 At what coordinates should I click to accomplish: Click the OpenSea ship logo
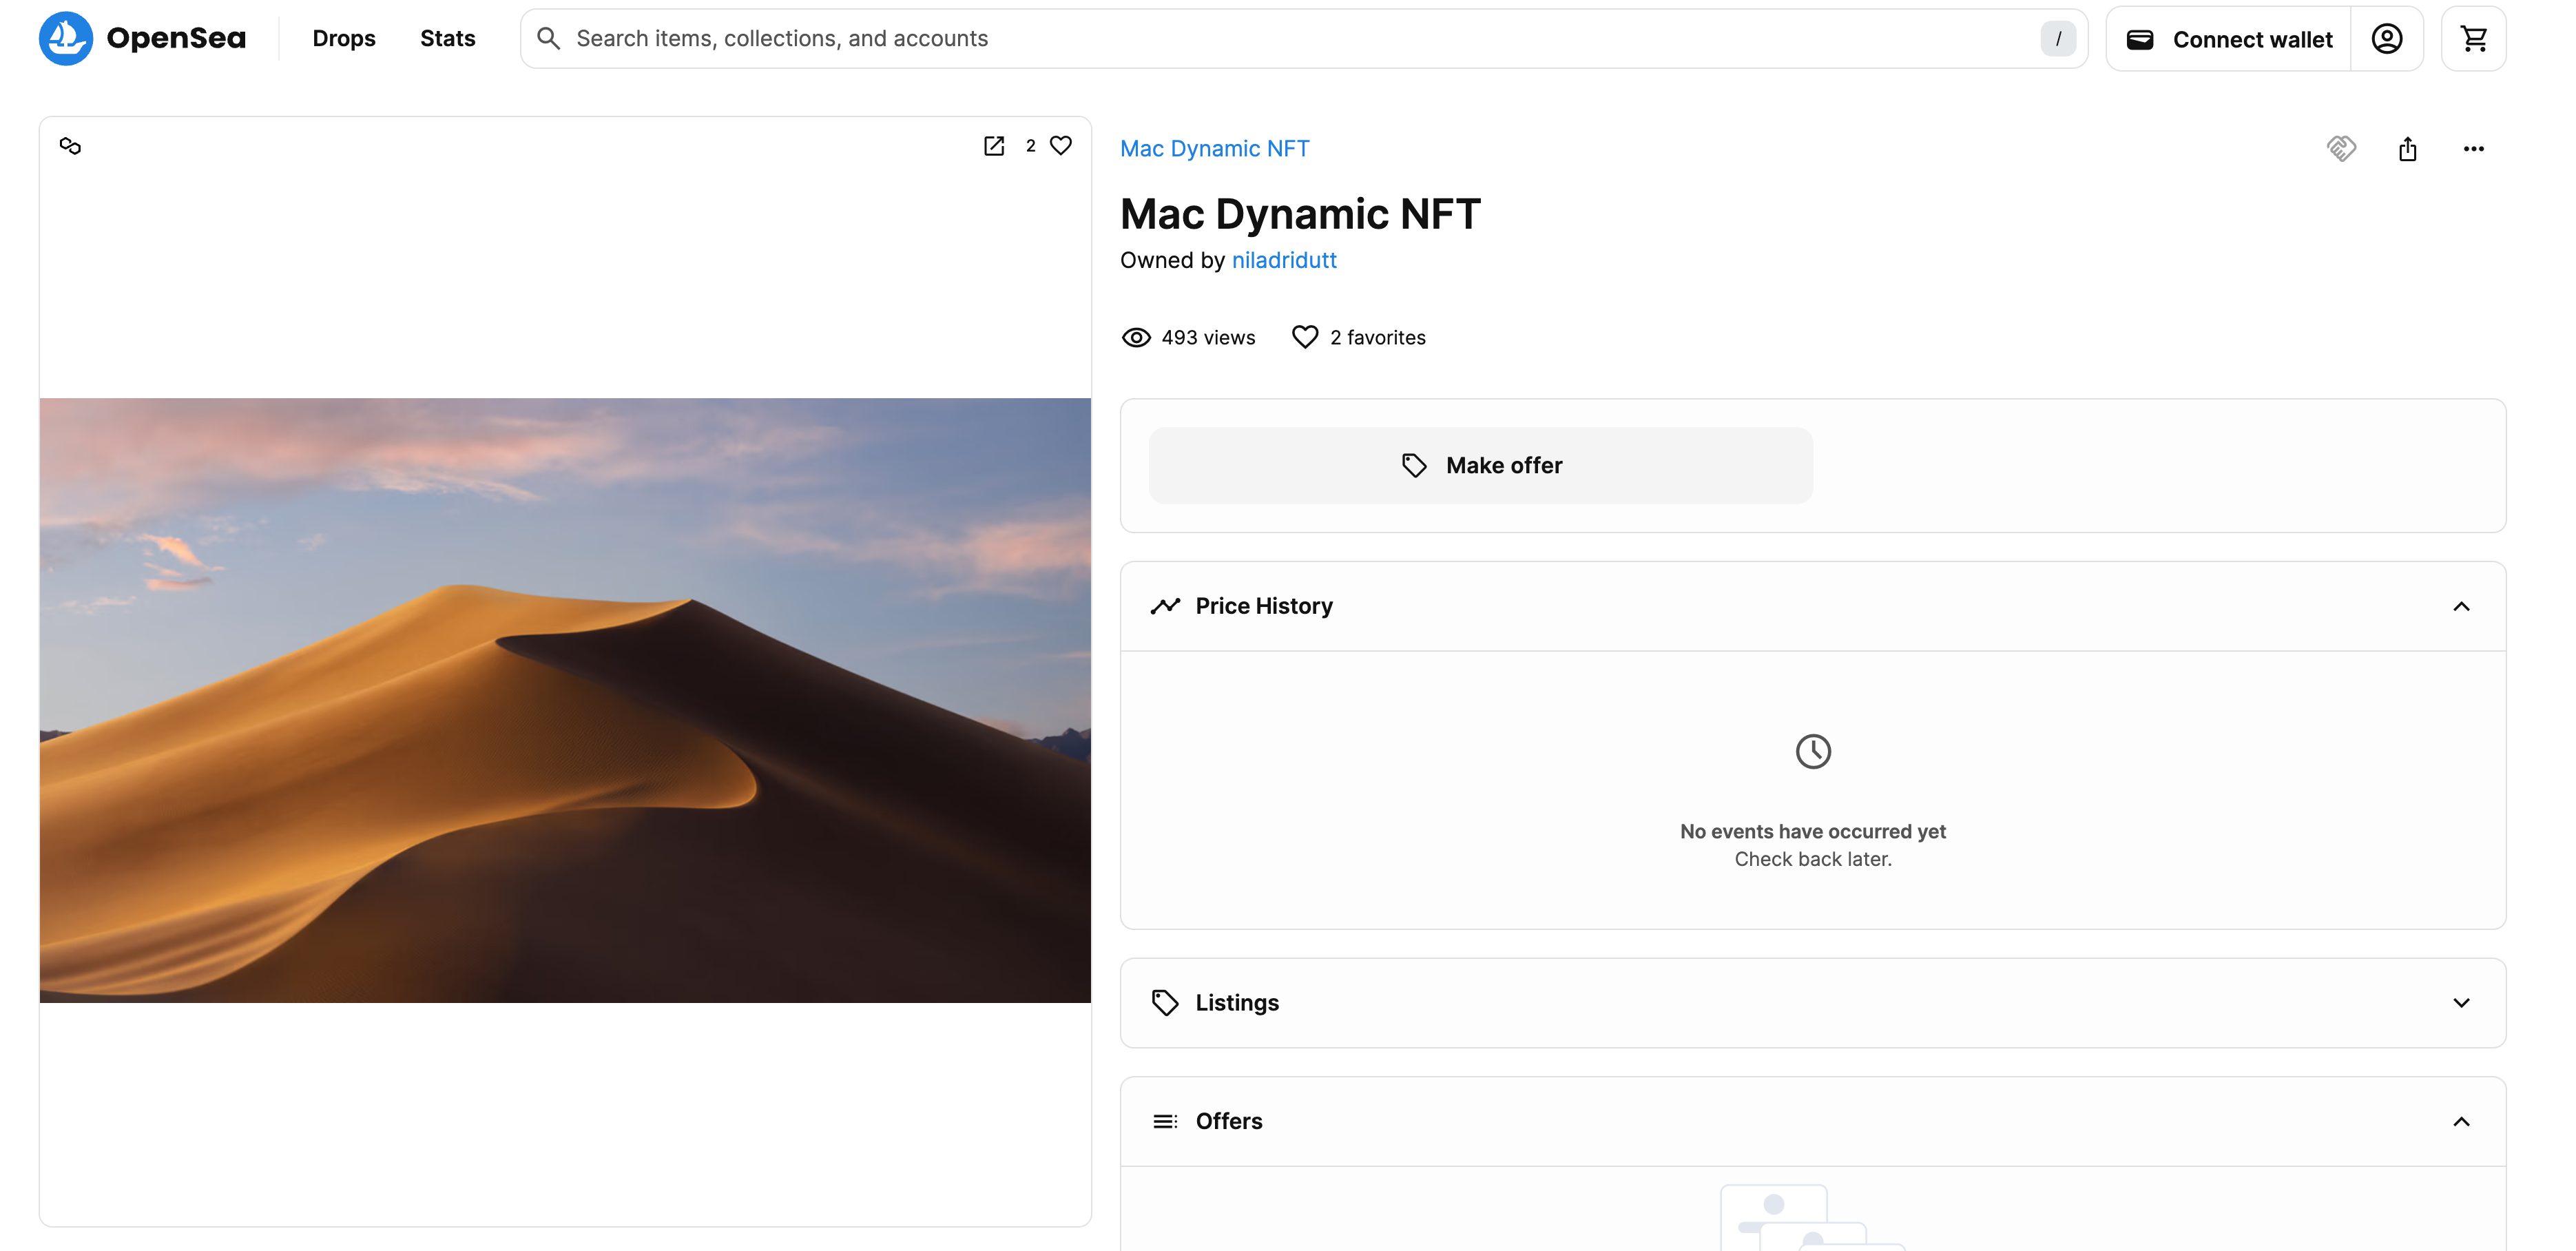66,38
